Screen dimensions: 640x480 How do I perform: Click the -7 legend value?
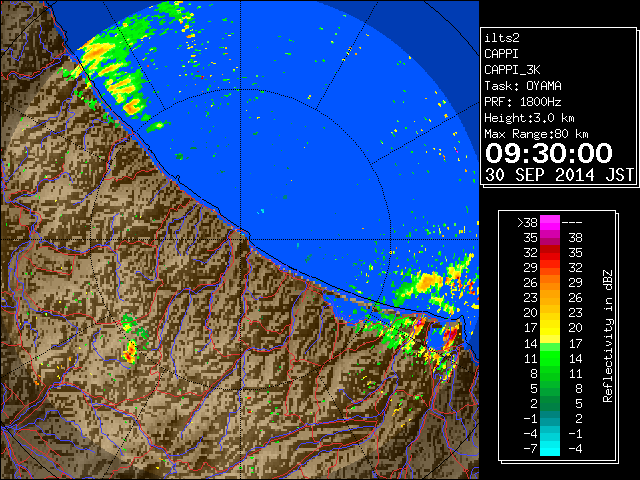tap(530, 449)
